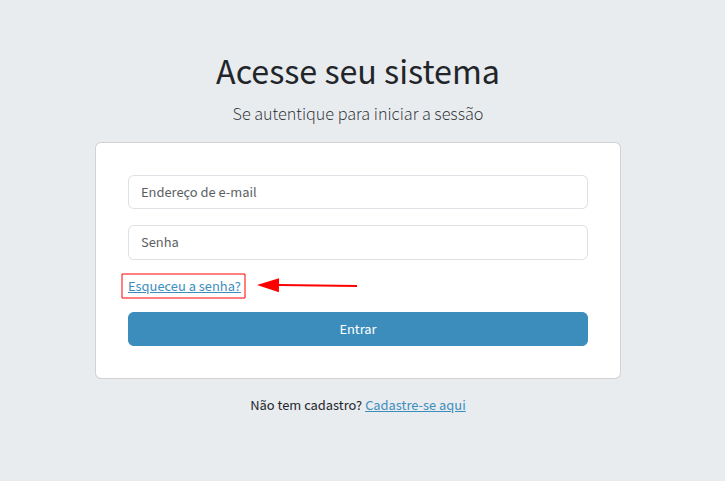Click the Não tem cadastro? text
Image resolution: width=725 pixels, height=481 pixels.
(305, 406)
